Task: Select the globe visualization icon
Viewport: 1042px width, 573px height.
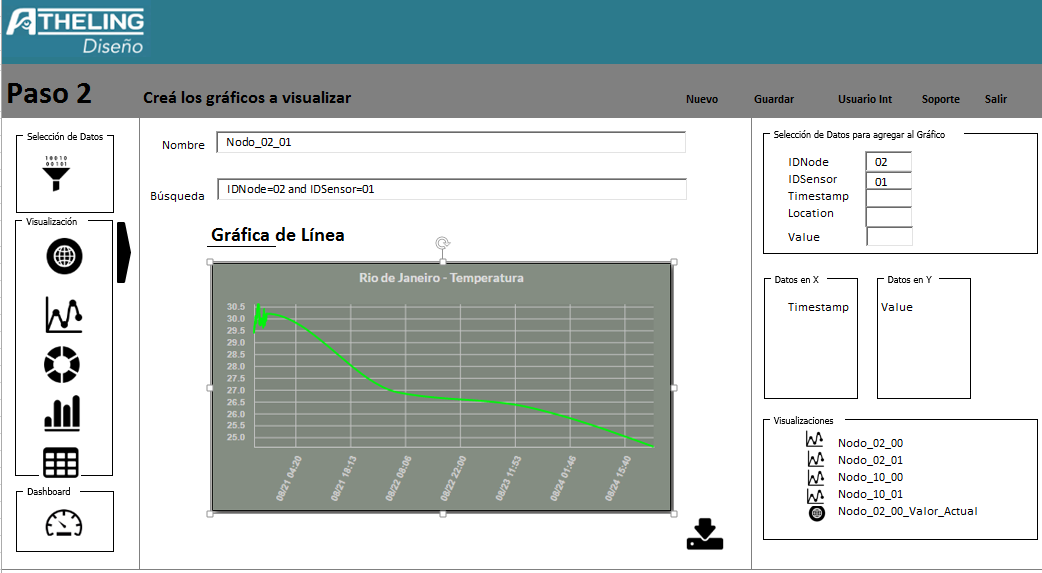Action: pyautogui.click(x=64, y=257)
